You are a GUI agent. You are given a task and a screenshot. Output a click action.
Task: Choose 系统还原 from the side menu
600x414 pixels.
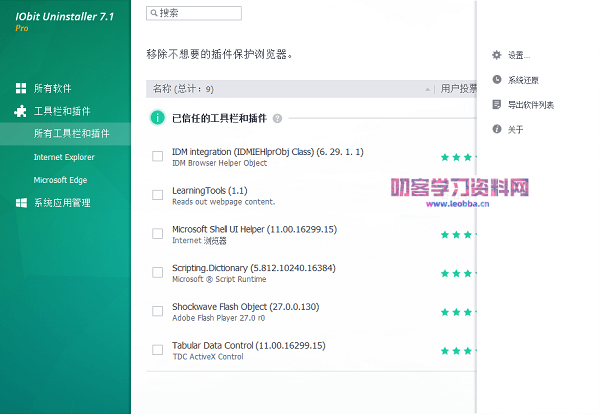click(x=523, y=80)
